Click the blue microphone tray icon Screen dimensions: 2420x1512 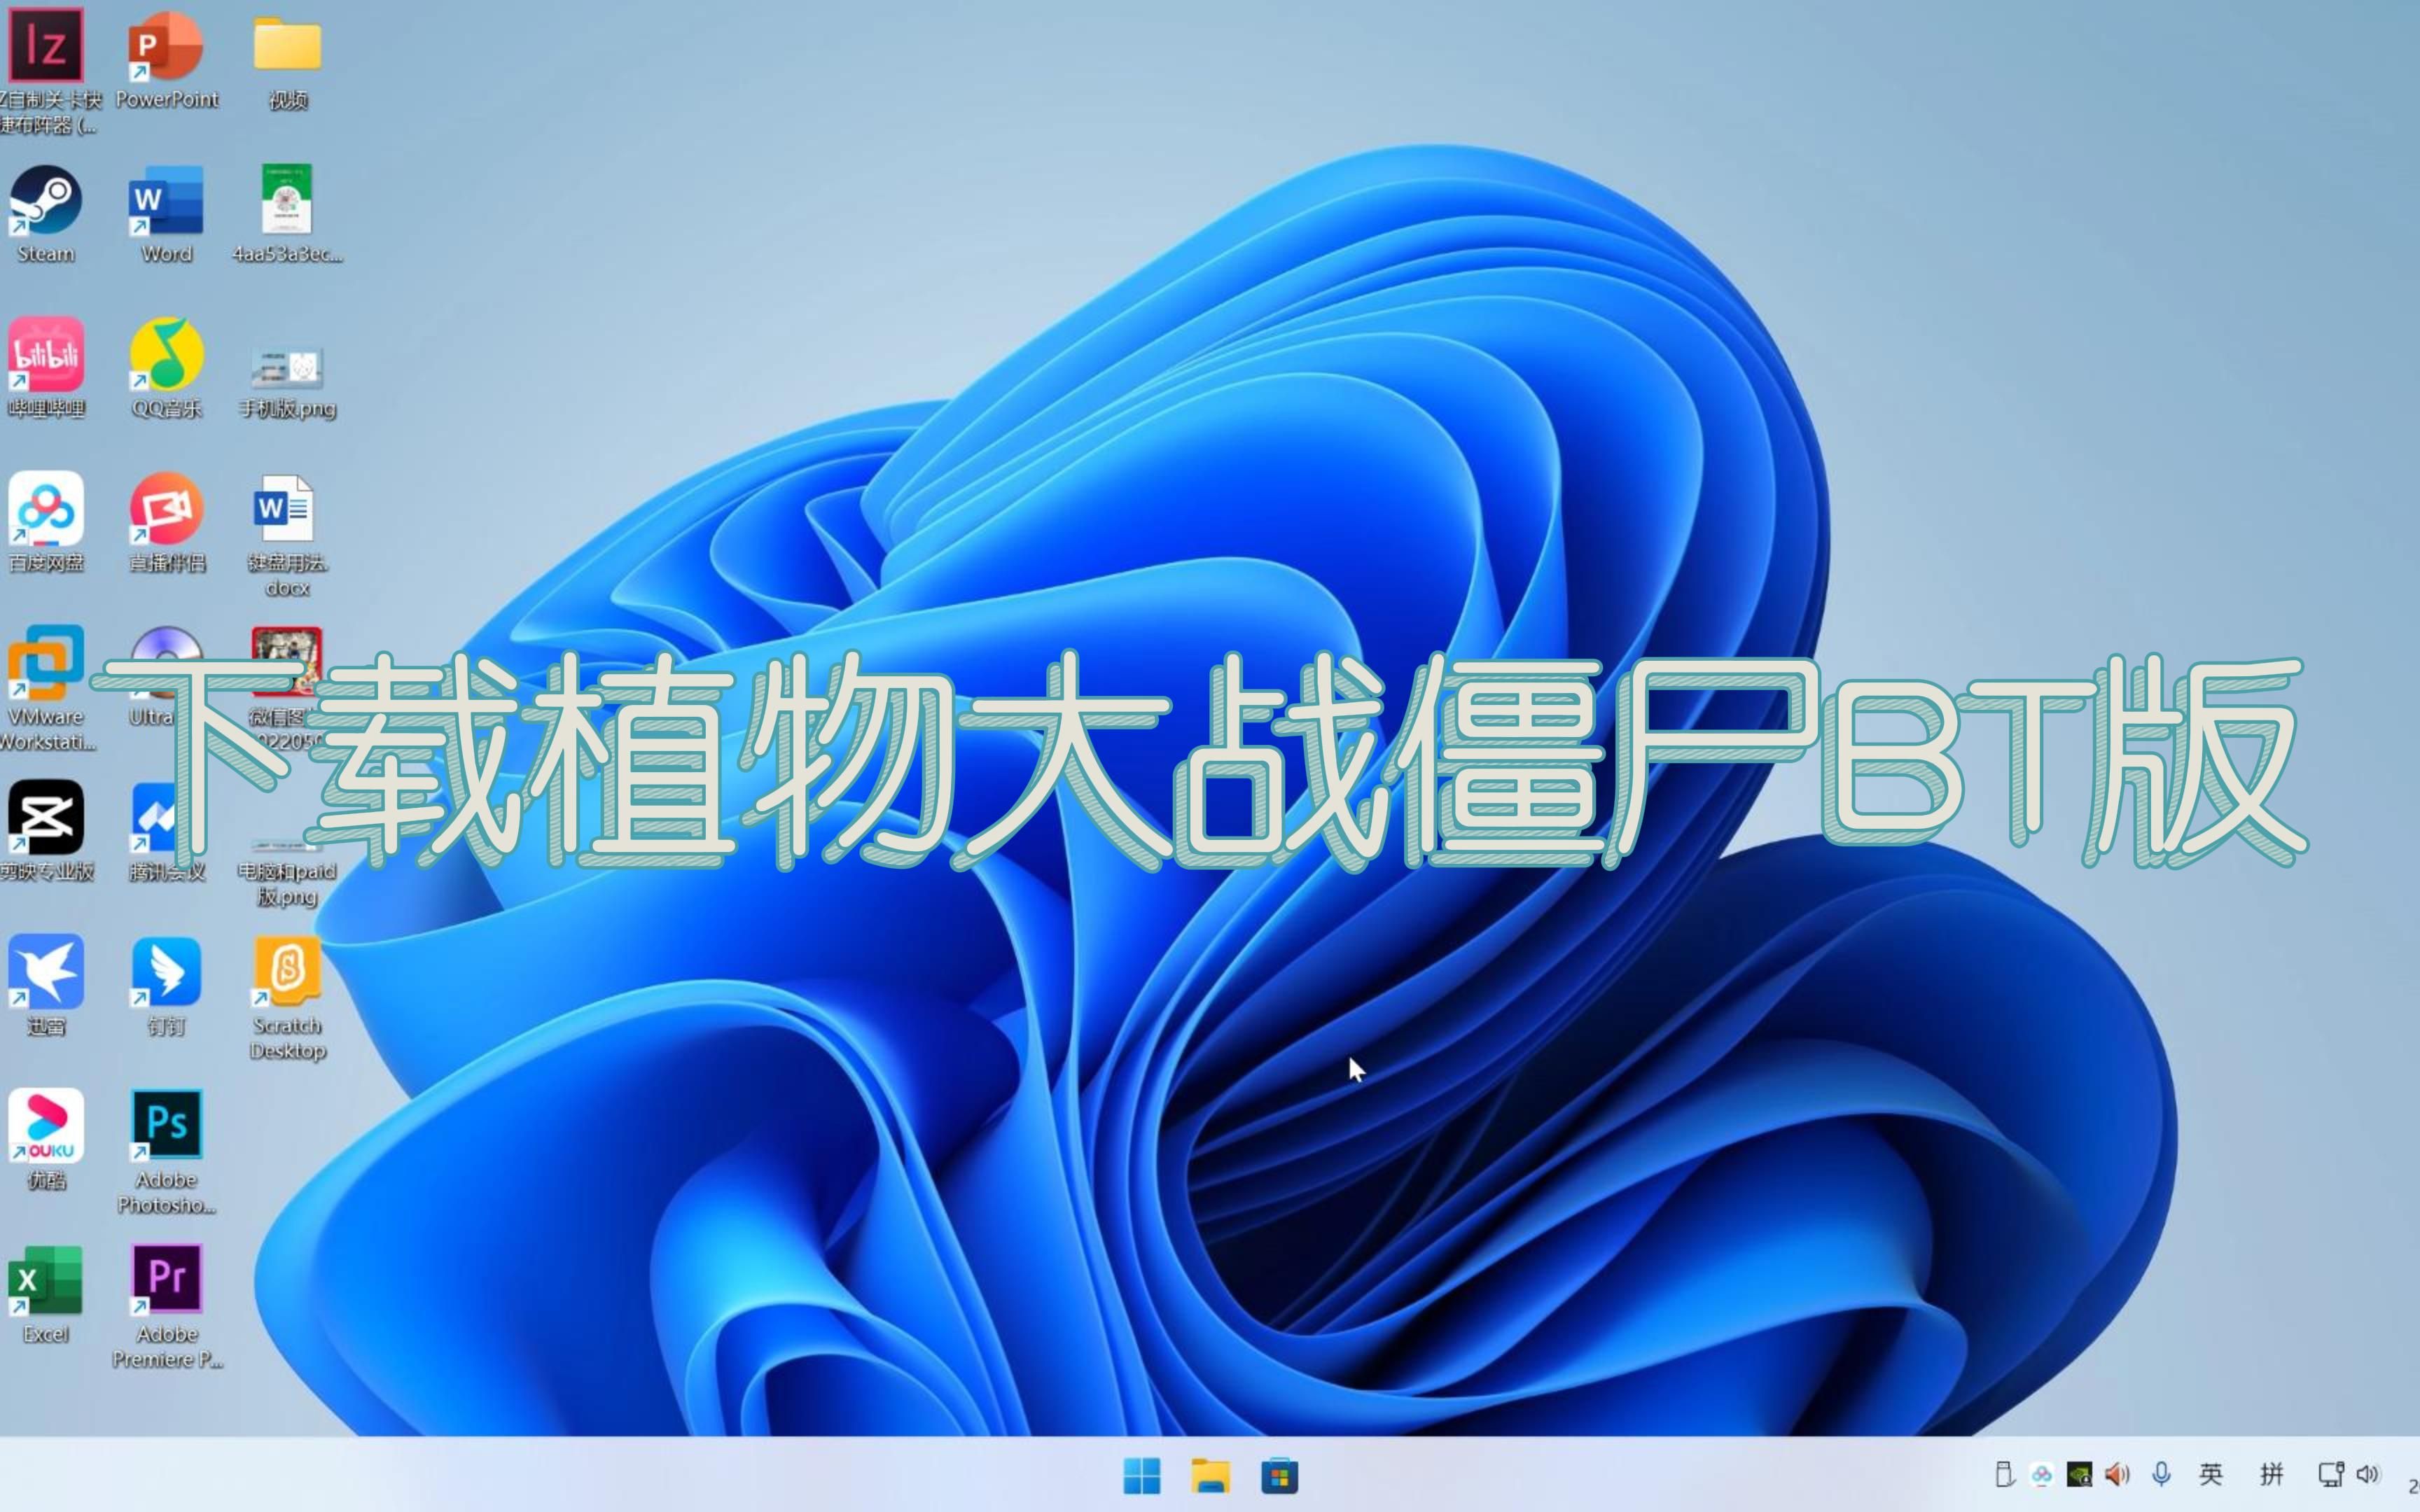2161,1474
